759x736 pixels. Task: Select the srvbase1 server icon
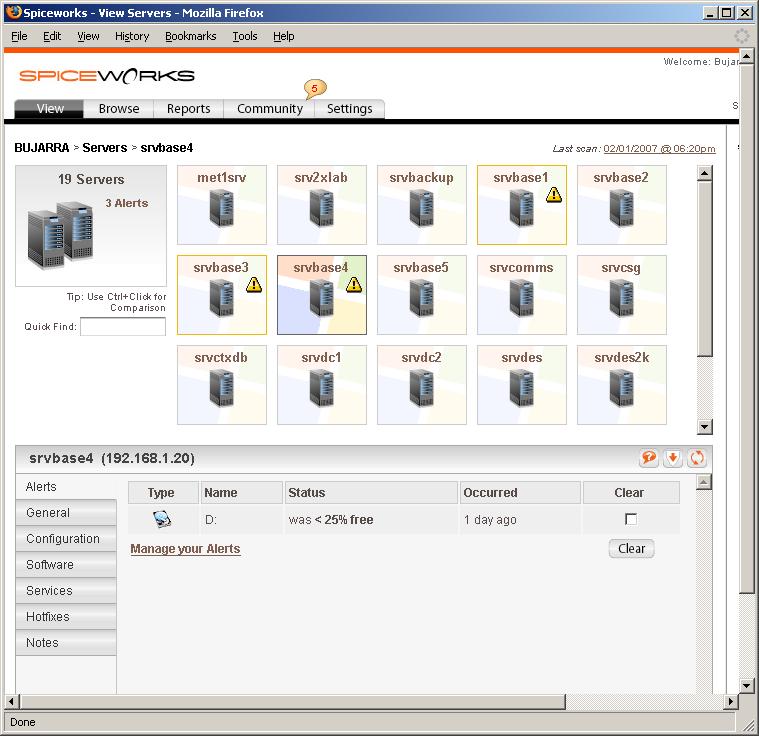pyautogui.click(x=521, y=208)
